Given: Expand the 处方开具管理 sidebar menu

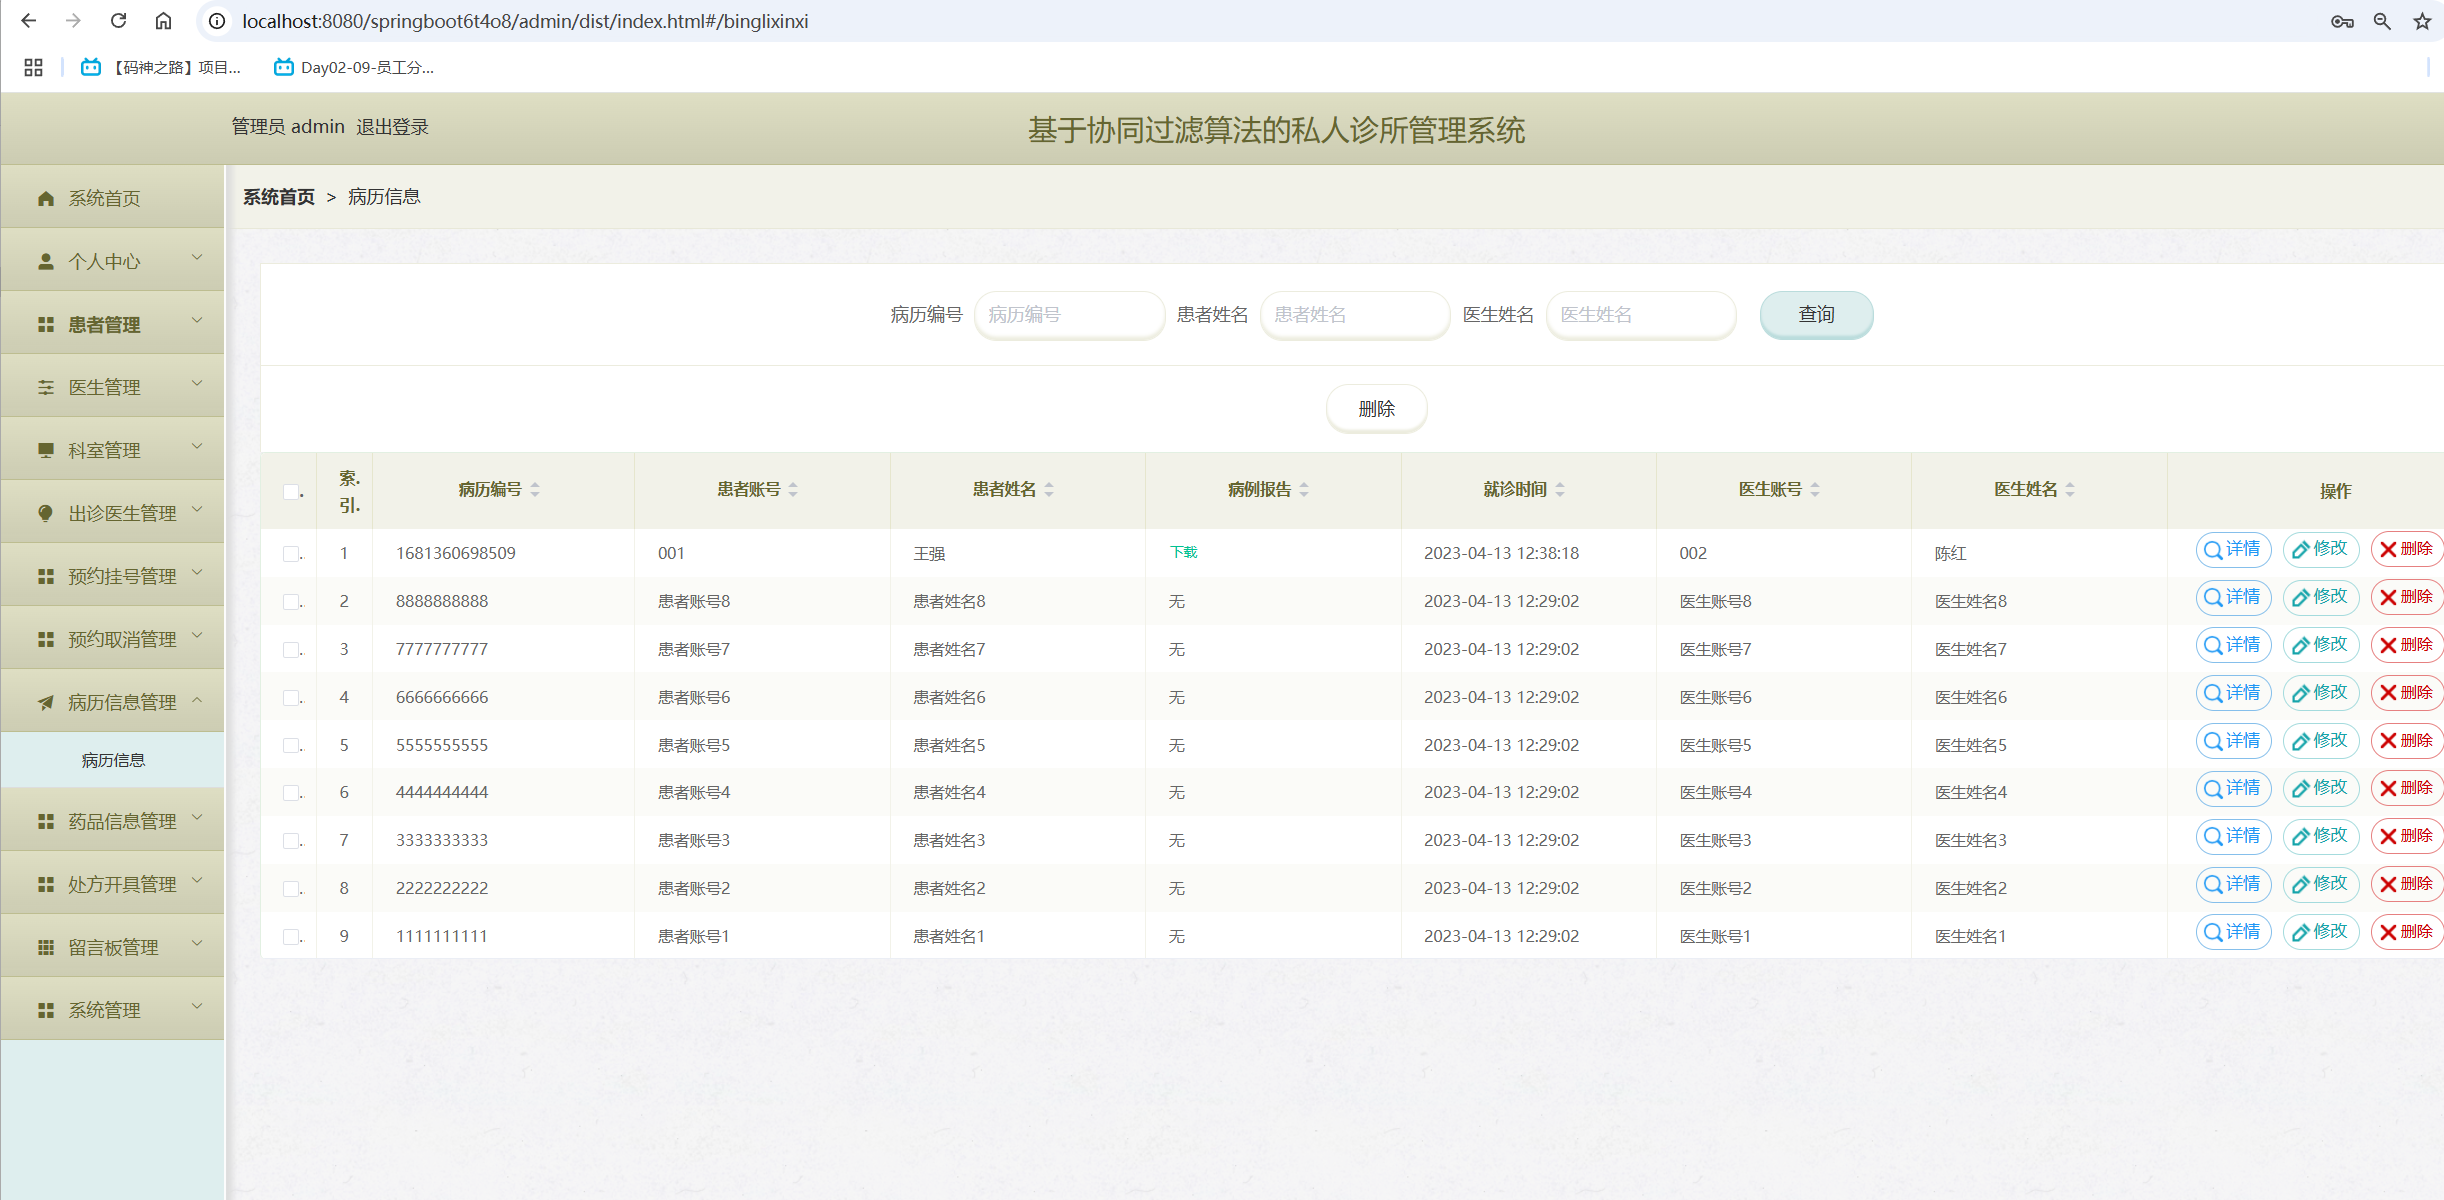Looking at the screenshot, I should pos(112,884).
